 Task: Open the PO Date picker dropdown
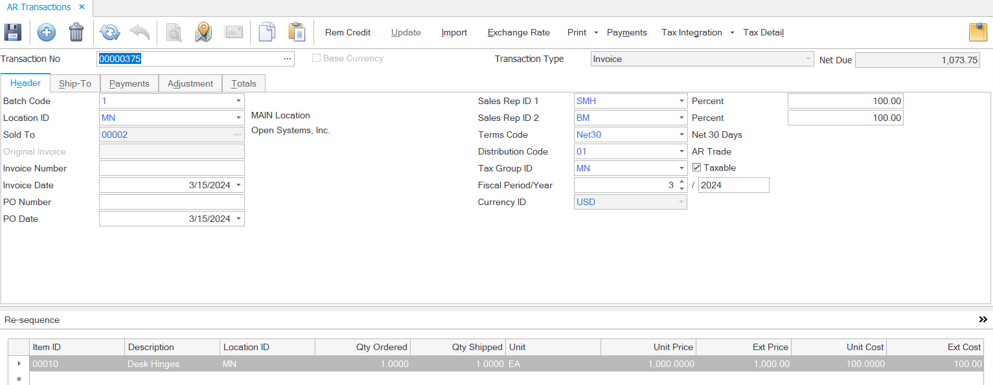[x=239, y=218]
